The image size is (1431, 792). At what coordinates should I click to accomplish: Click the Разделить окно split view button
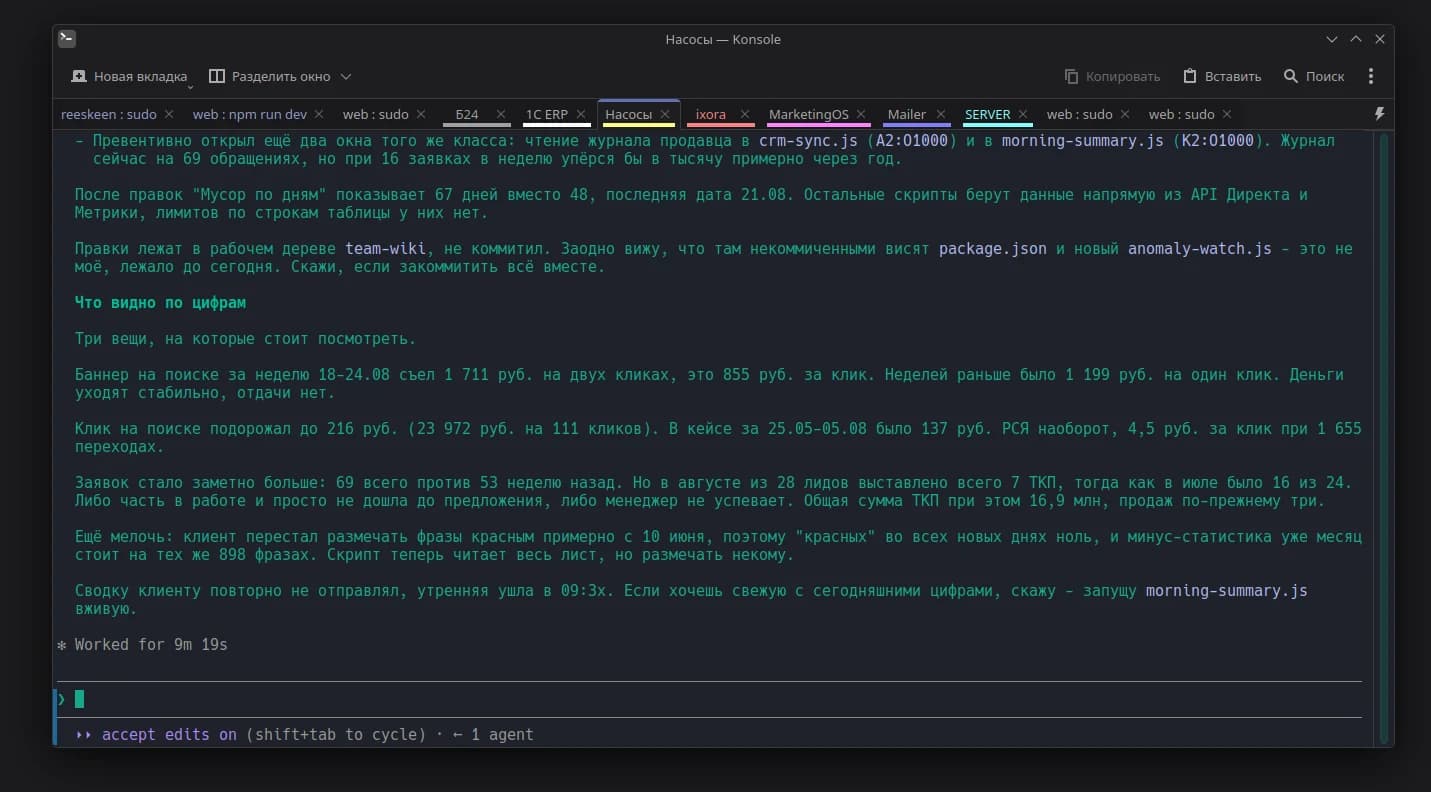(x=269, y=76)
